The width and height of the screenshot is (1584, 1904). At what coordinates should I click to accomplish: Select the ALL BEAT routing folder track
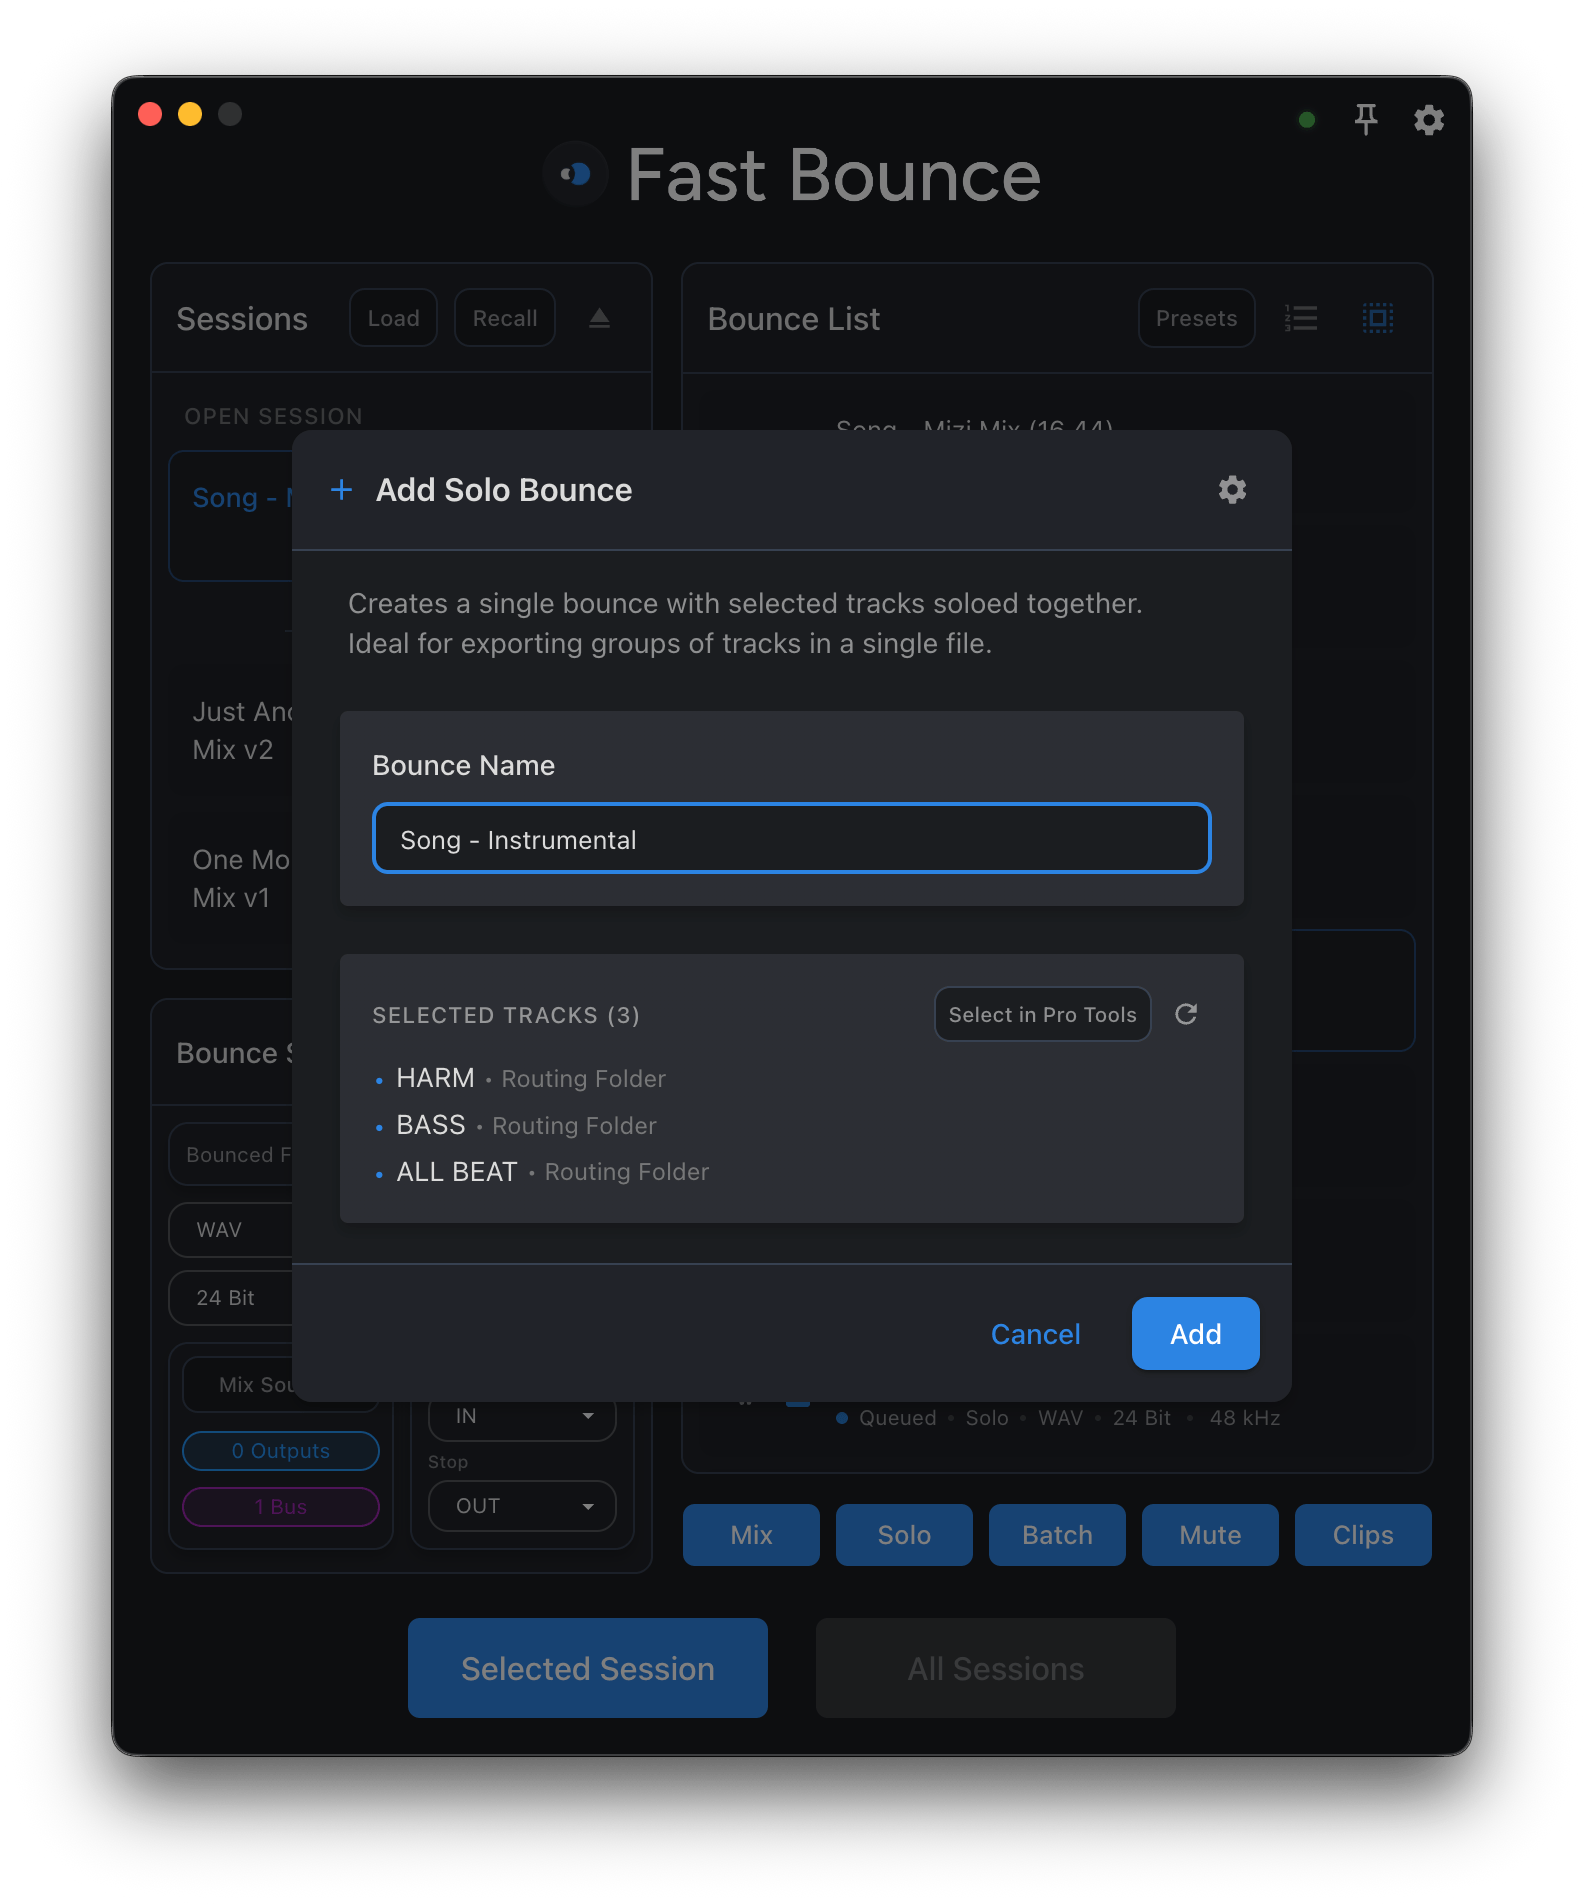(541, 1171)
